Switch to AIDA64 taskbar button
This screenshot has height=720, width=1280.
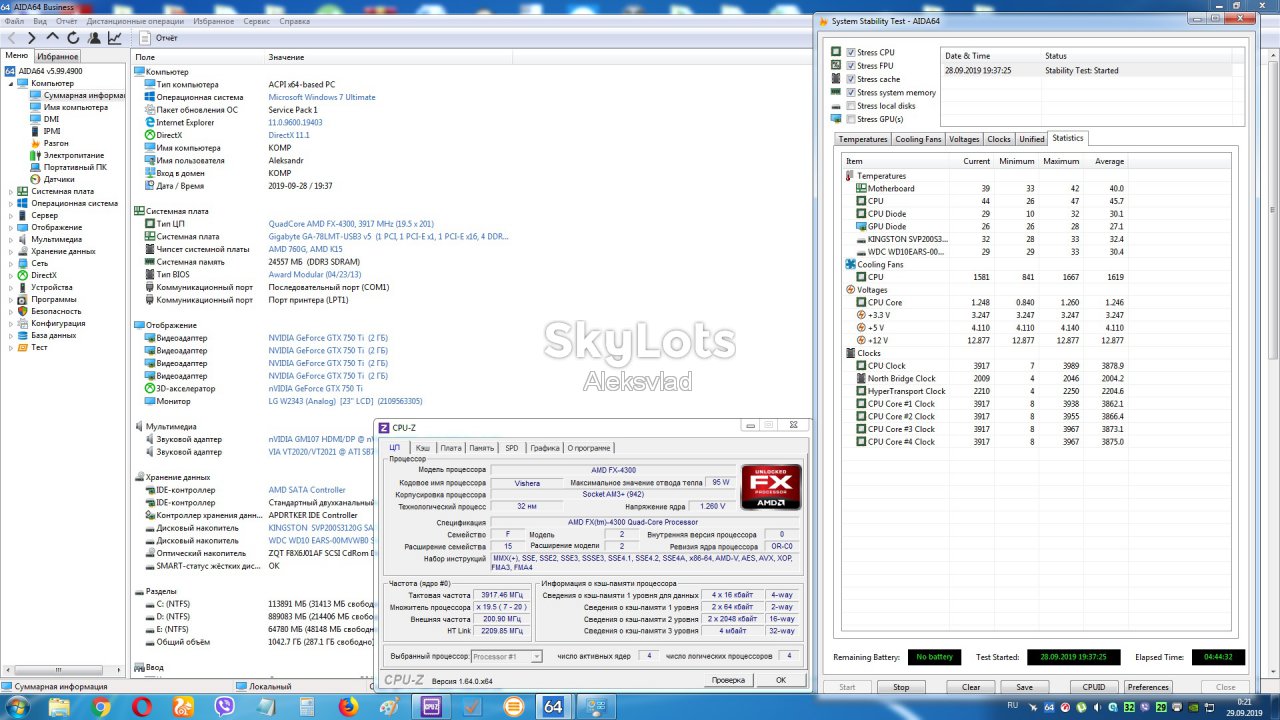(552, 707)
